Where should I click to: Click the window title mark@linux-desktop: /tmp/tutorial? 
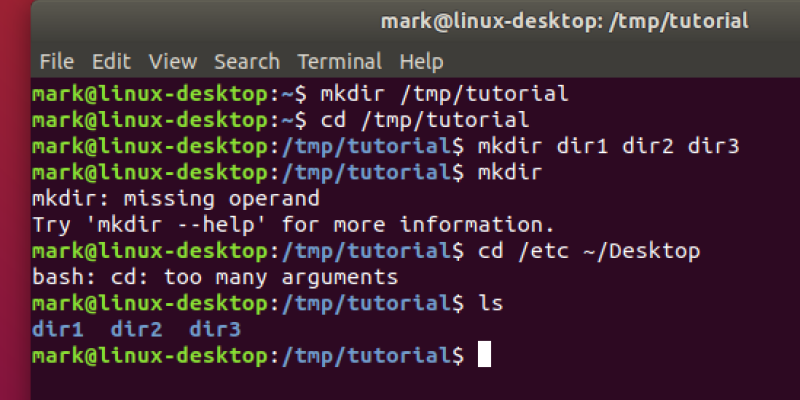(564, 21)
